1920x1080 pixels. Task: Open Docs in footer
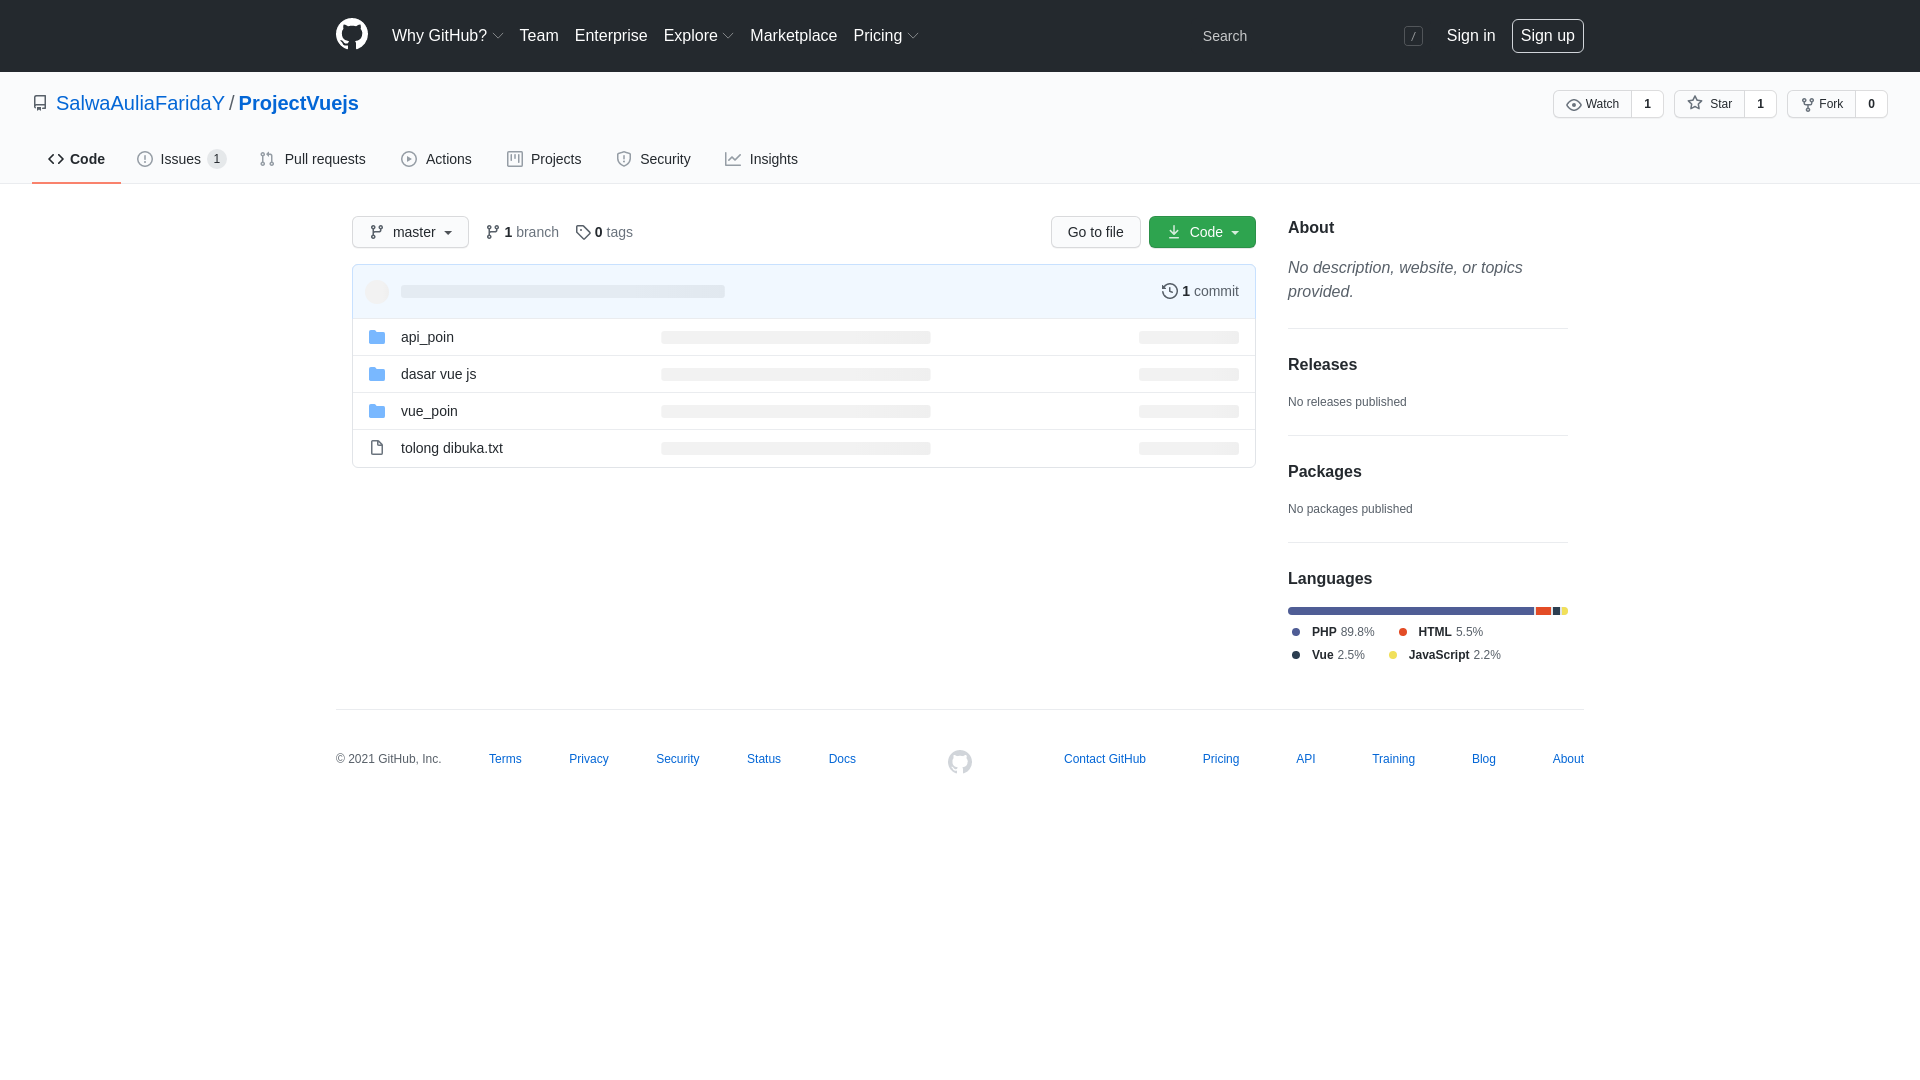[x=842, y=759]
